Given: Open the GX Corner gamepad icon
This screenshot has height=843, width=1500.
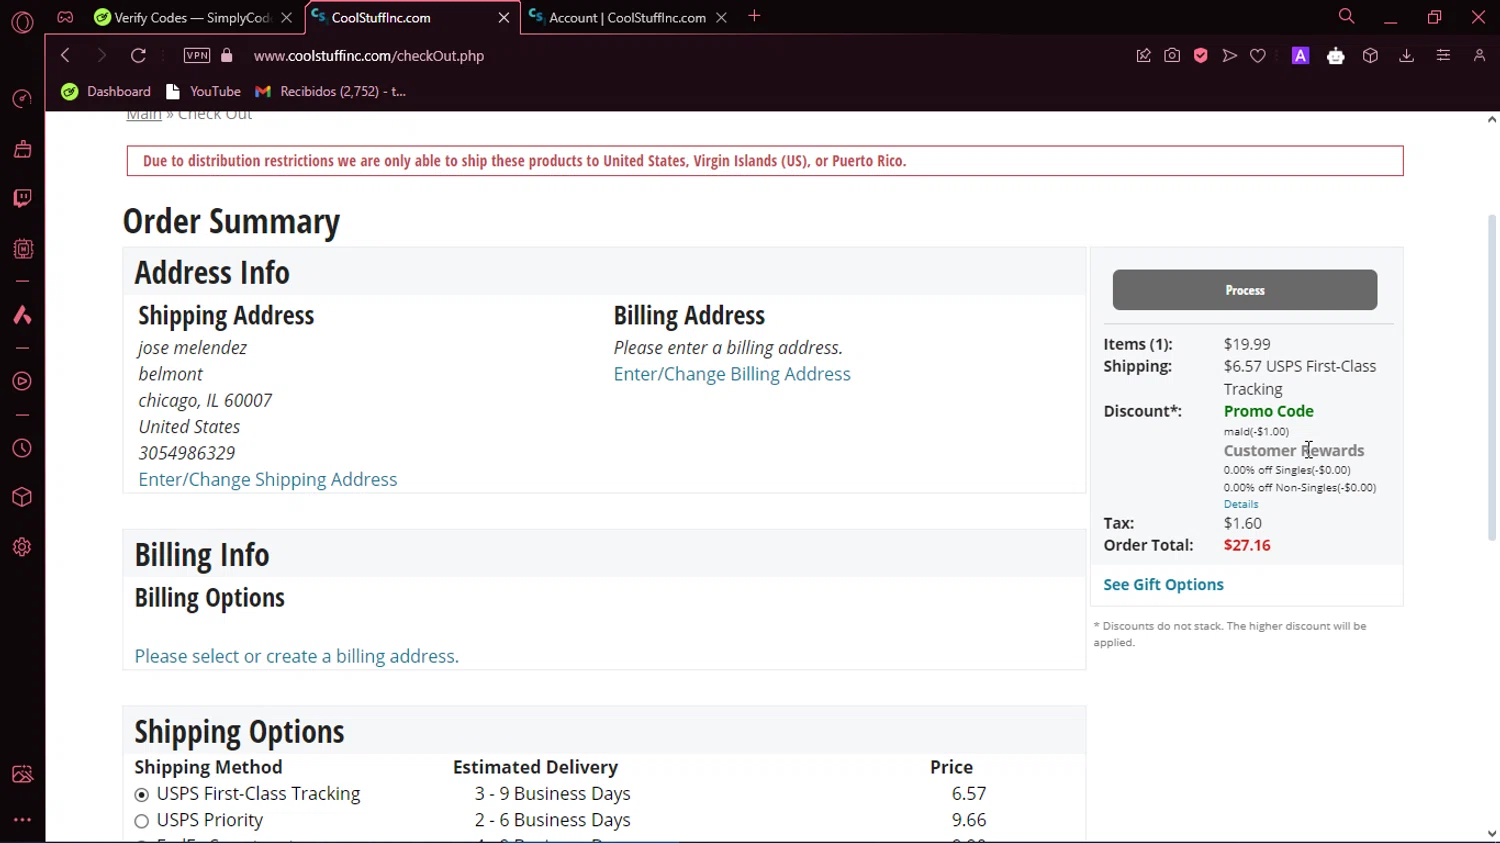Looking at the screenshot, I should tap(65, 17).
